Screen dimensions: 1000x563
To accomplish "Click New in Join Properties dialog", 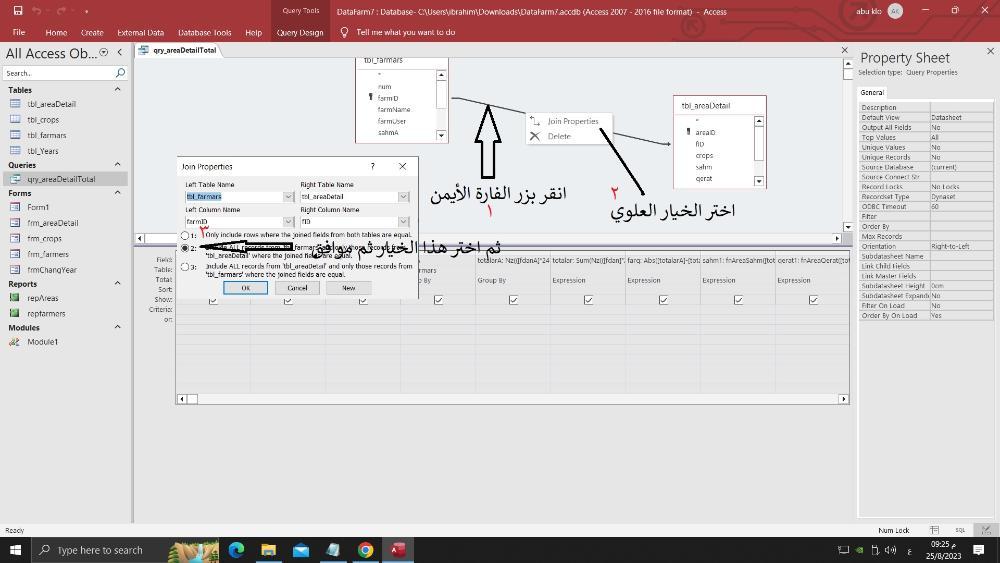I will coord(348,288).
